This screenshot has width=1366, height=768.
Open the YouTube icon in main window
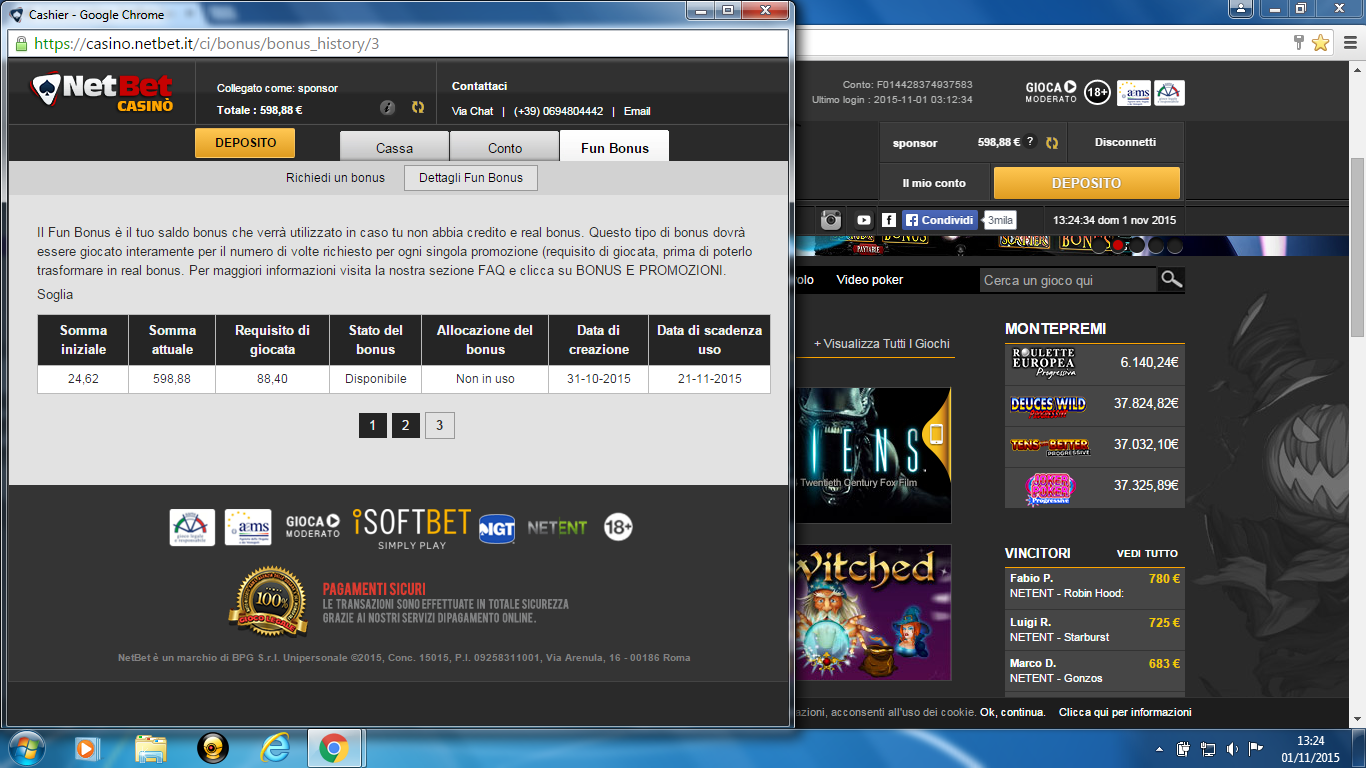864,220
